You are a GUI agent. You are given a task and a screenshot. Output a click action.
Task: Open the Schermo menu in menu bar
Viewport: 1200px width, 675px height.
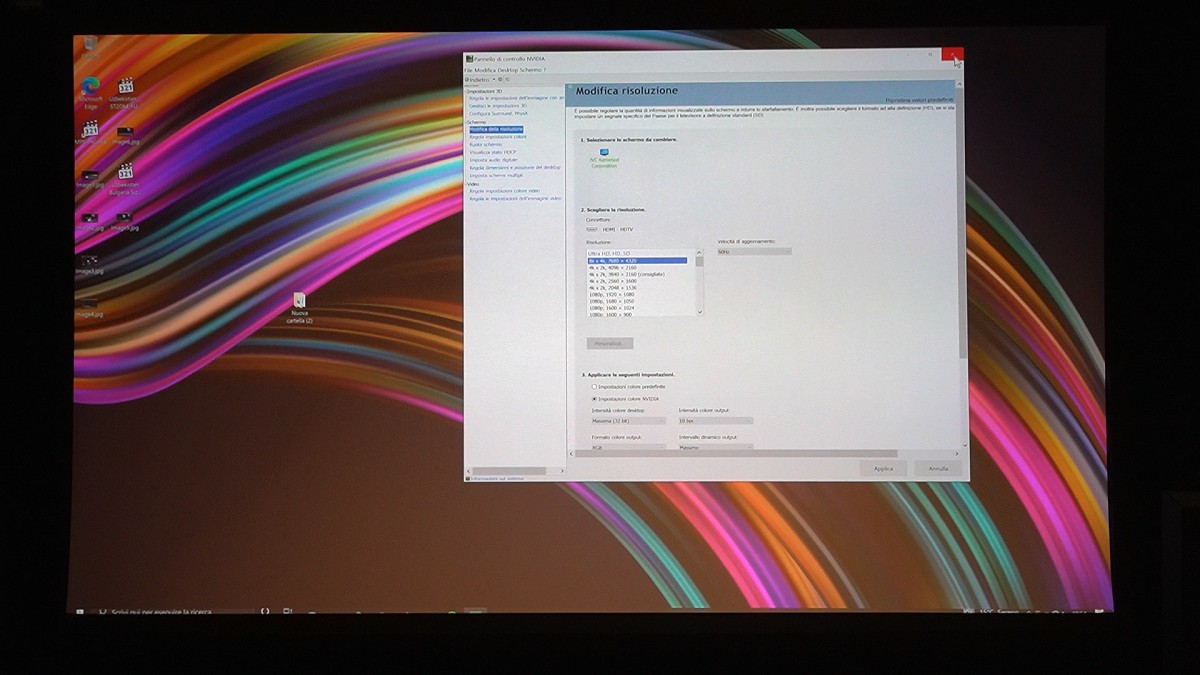(x=531, y=70)
